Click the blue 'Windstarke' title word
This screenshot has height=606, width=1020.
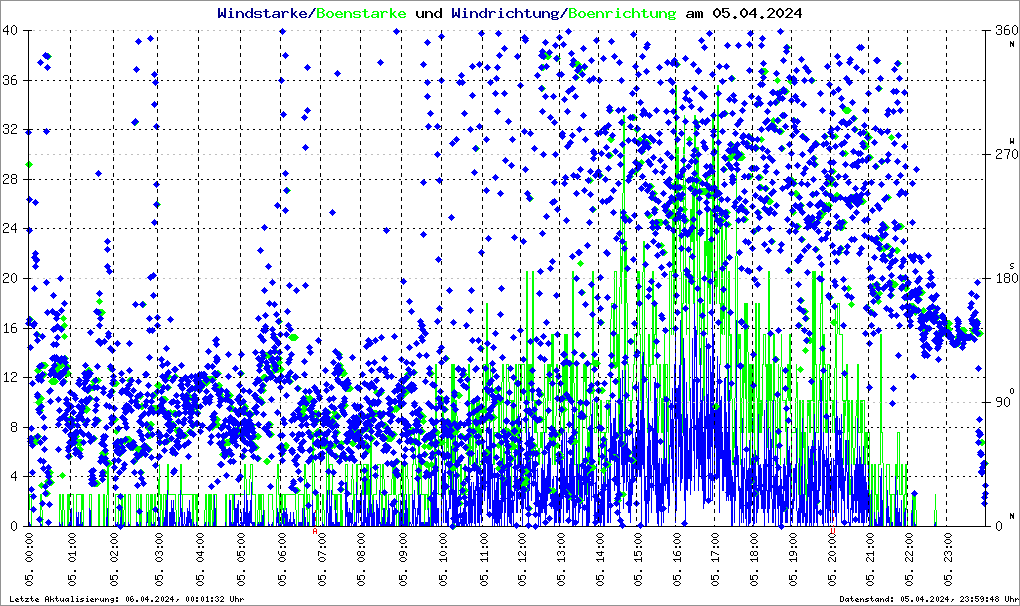point(262,13)
